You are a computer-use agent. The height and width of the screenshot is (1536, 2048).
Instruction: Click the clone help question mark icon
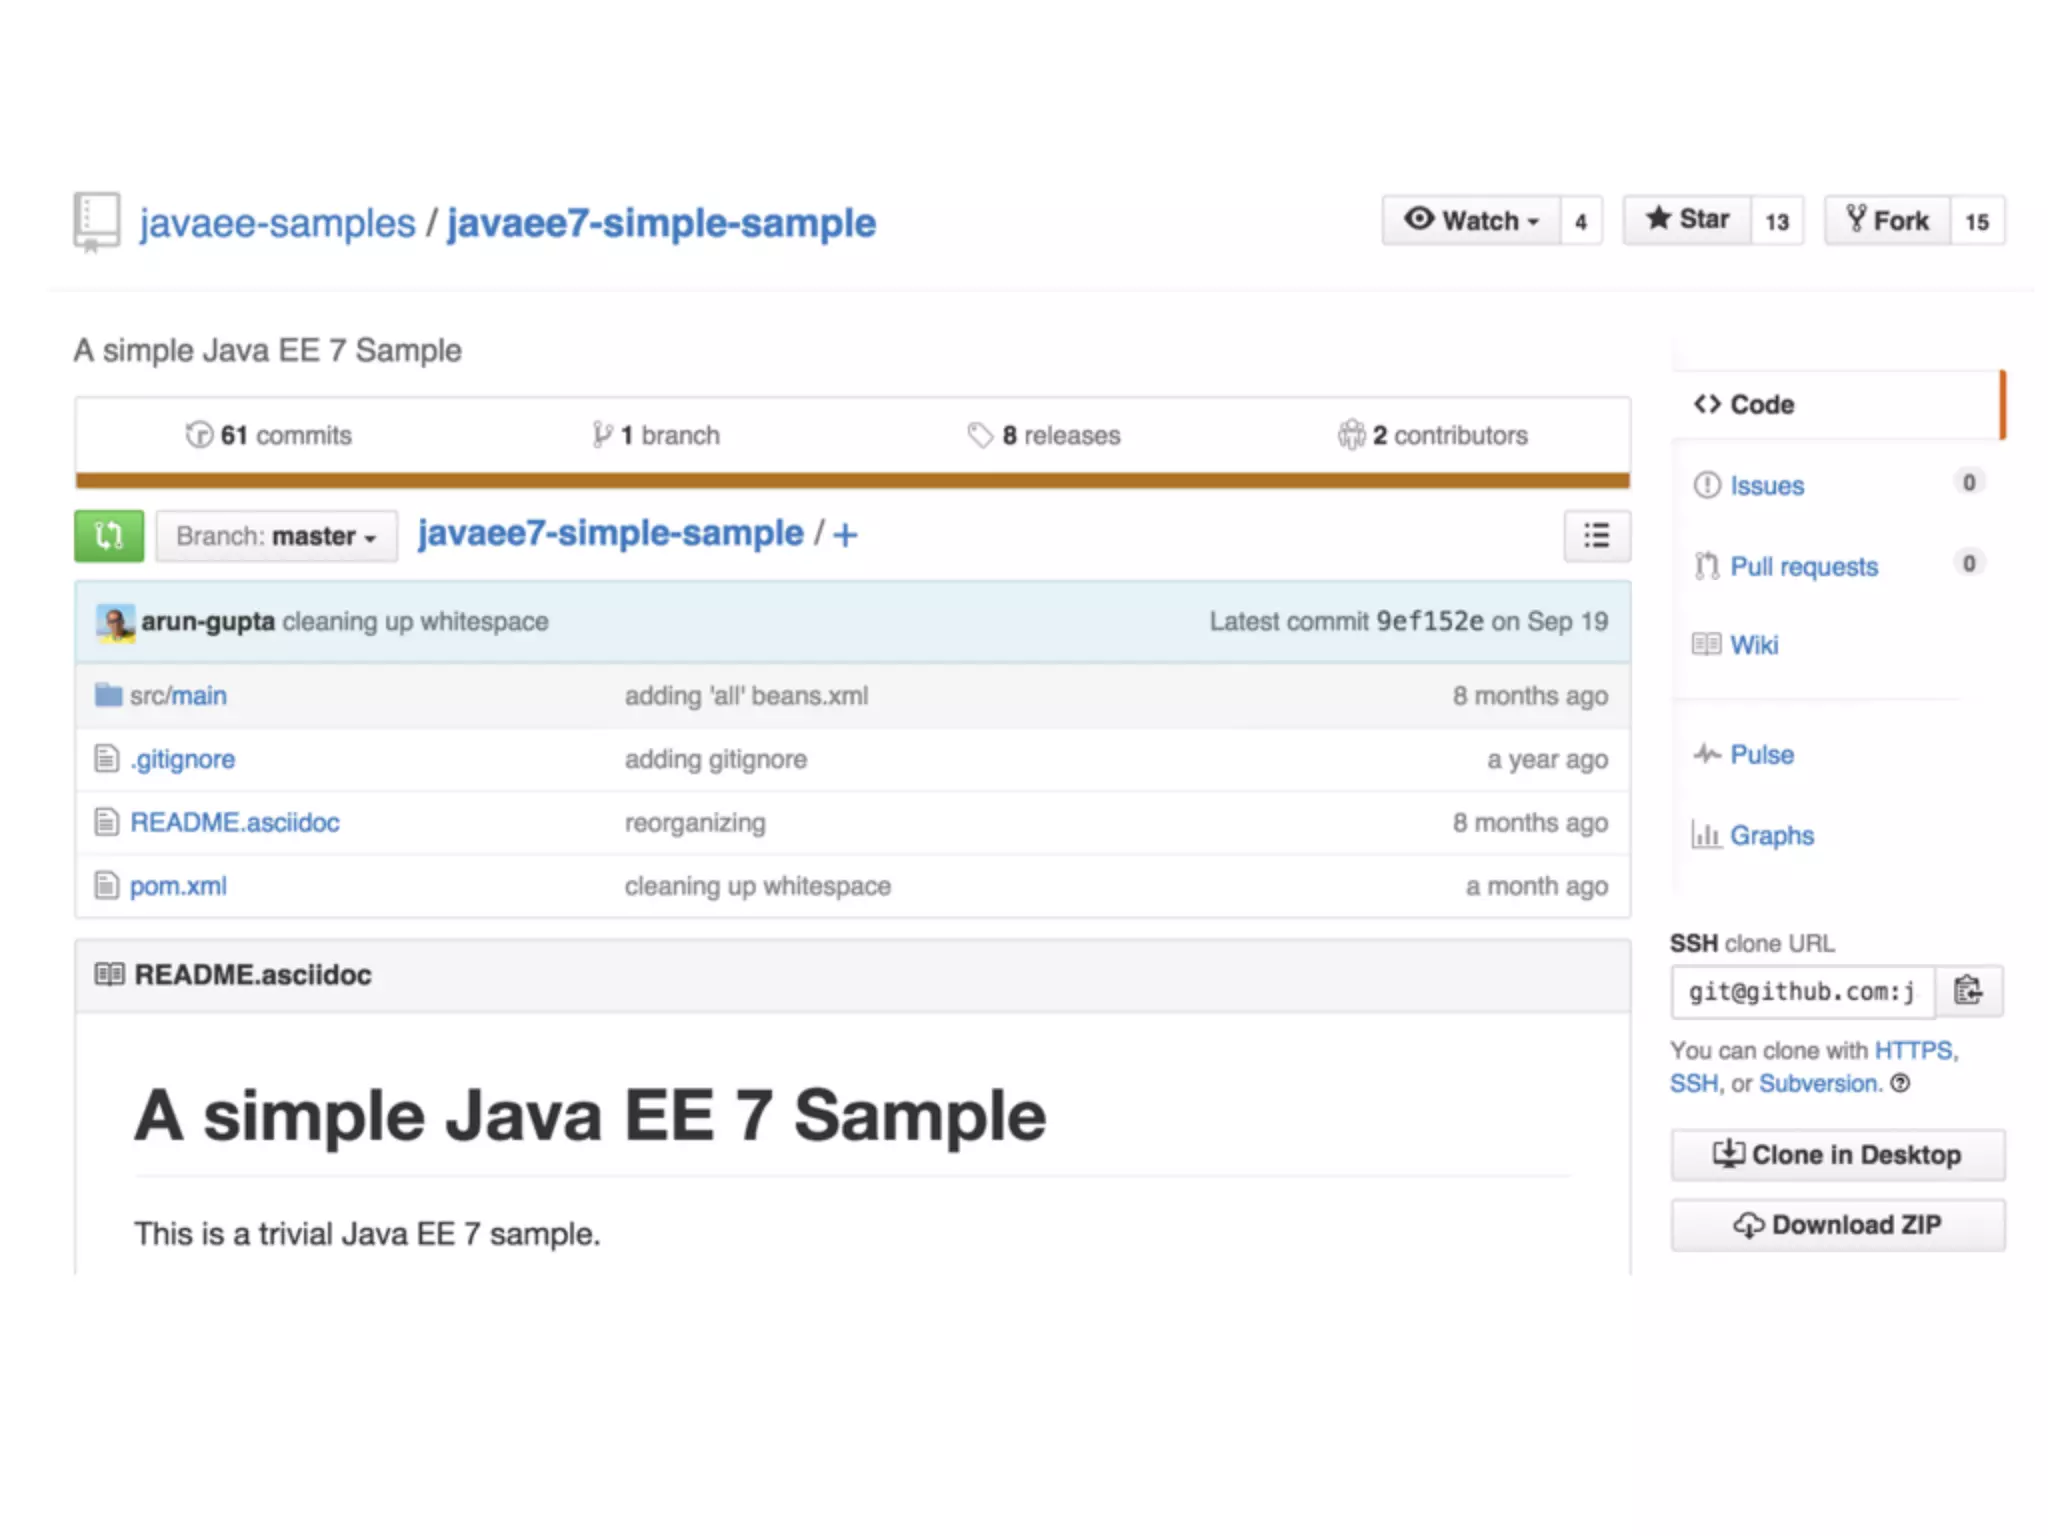pos(1900,1083)
